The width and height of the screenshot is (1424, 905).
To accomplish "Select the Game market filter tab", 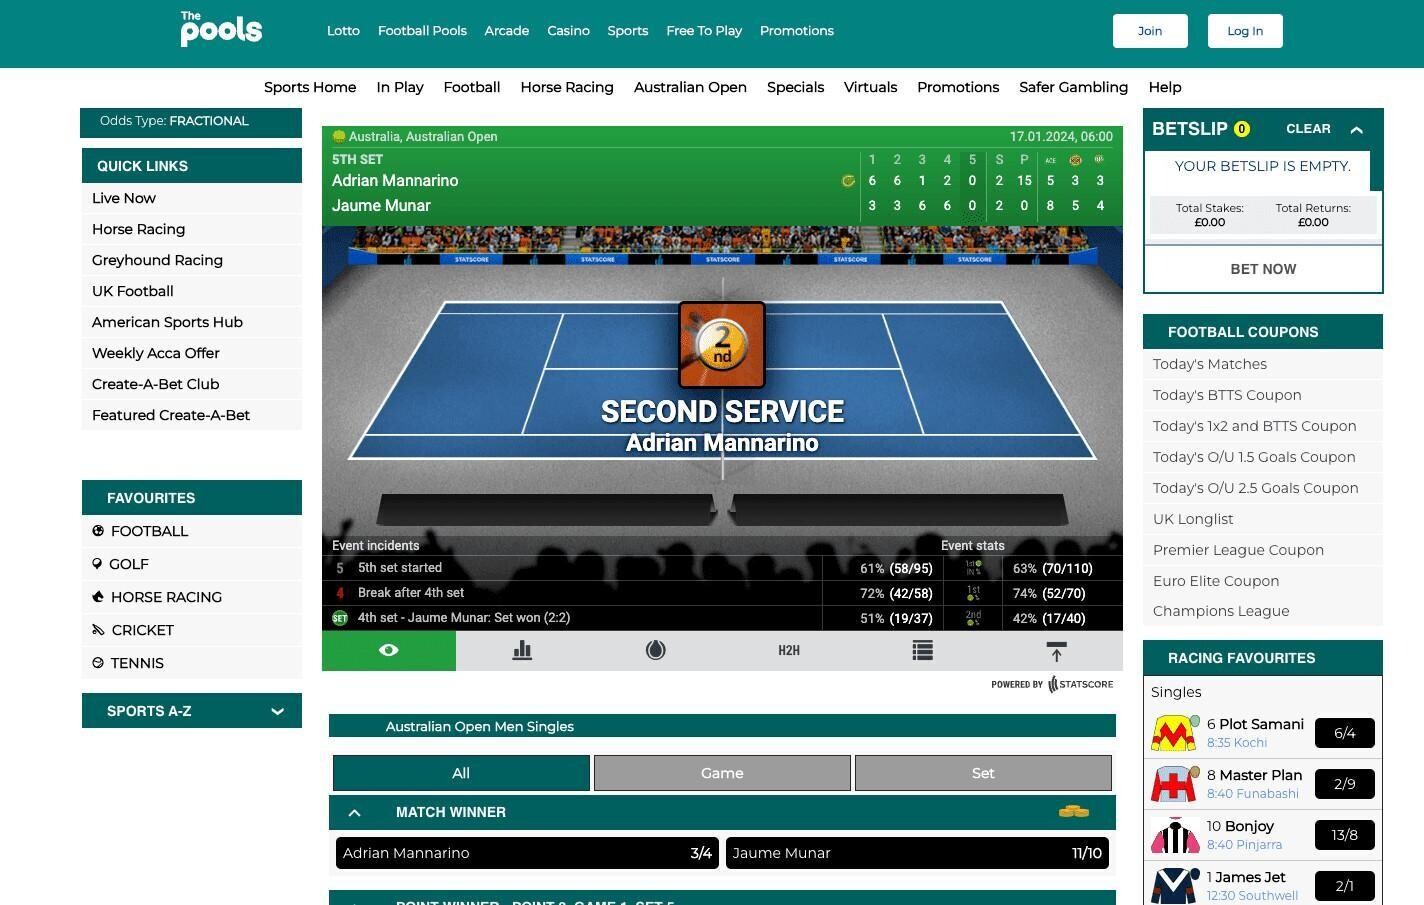I will (x=722, y=773).
